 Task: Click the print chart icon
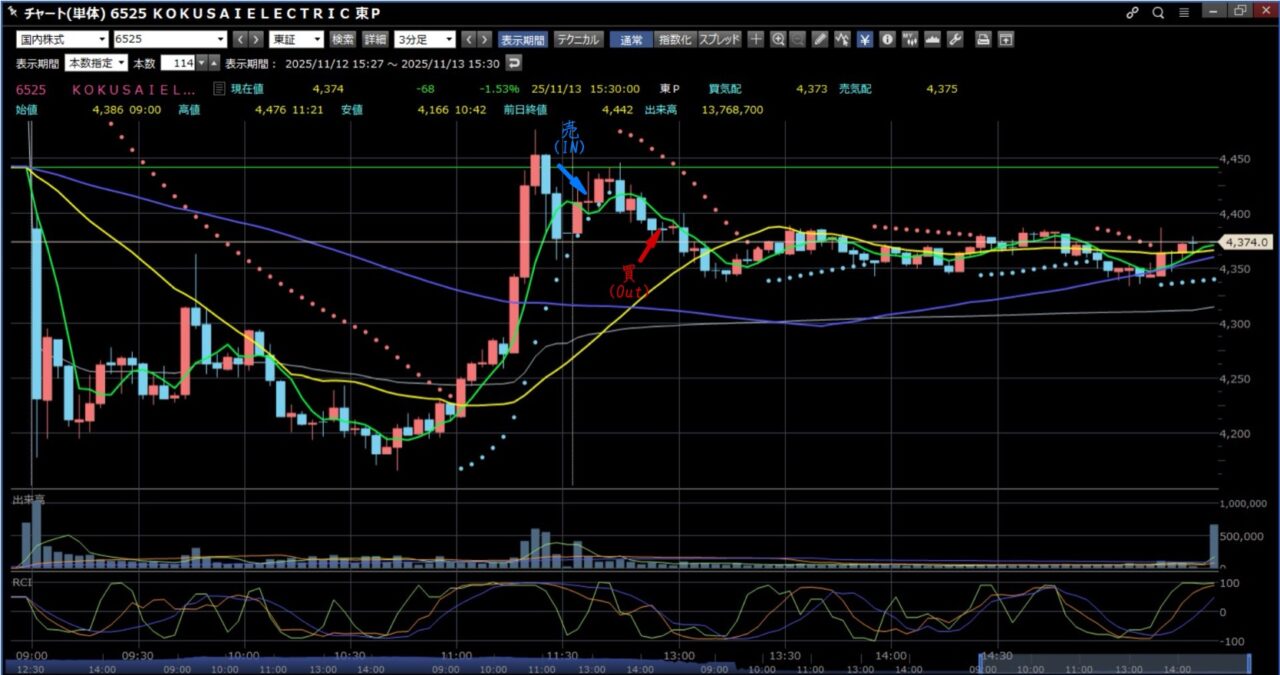click(983, 40)
